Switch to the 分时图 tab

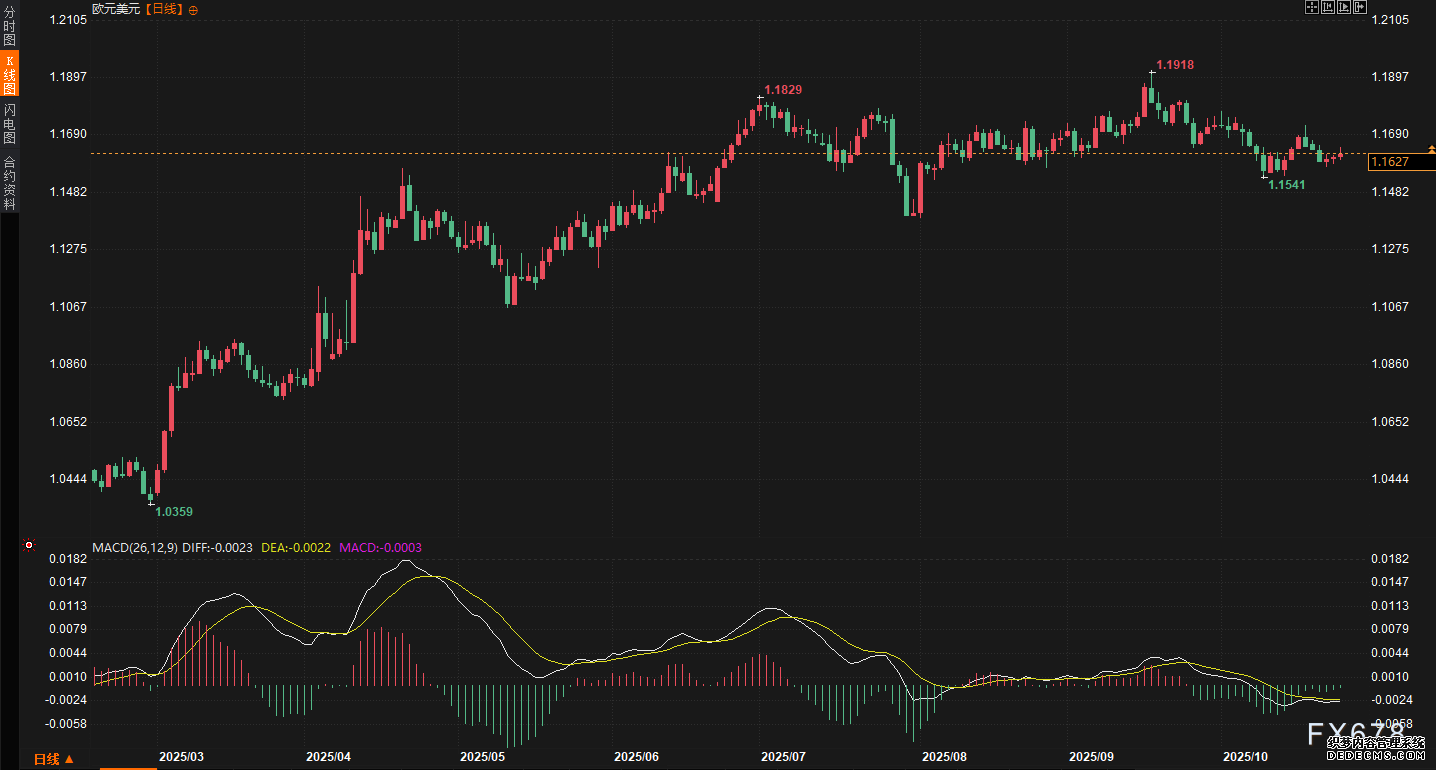pyautogui.click(x=9, y=27)
